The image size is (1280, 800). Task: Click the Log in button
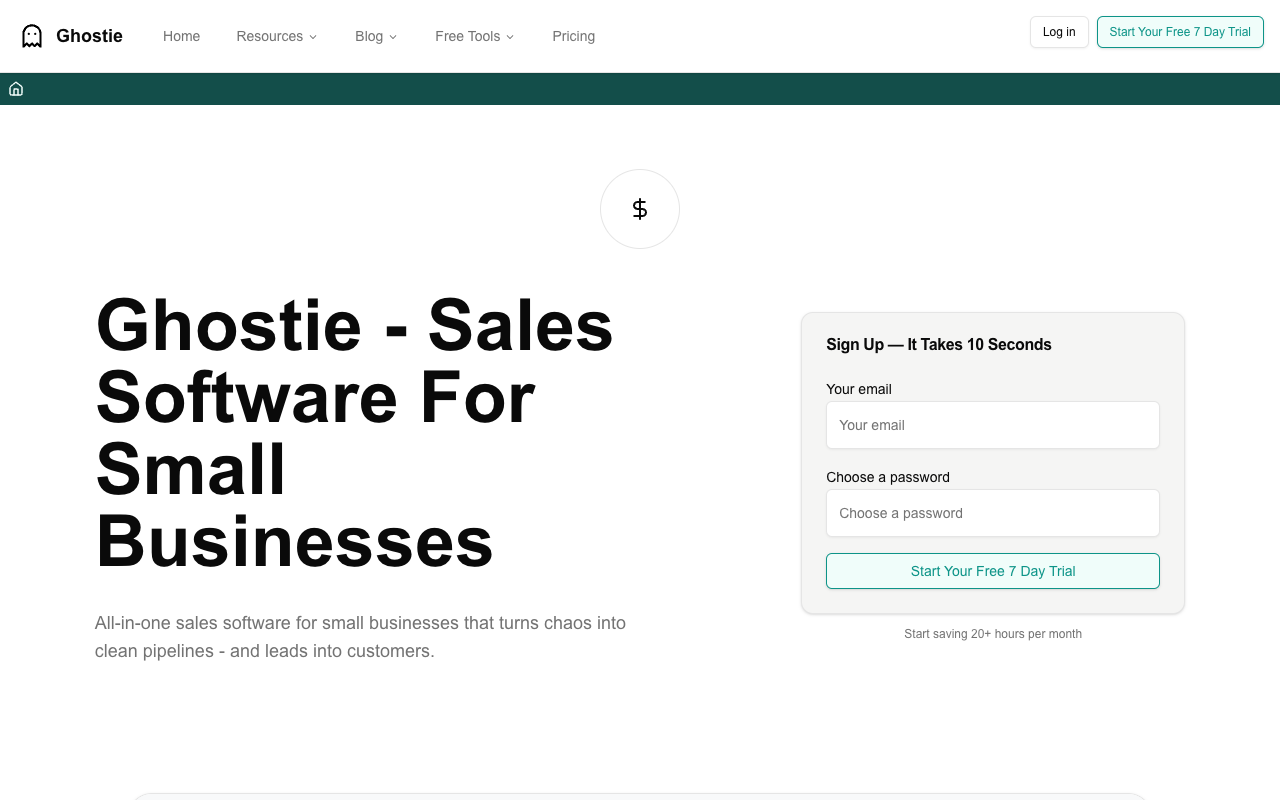(1058, 32)
